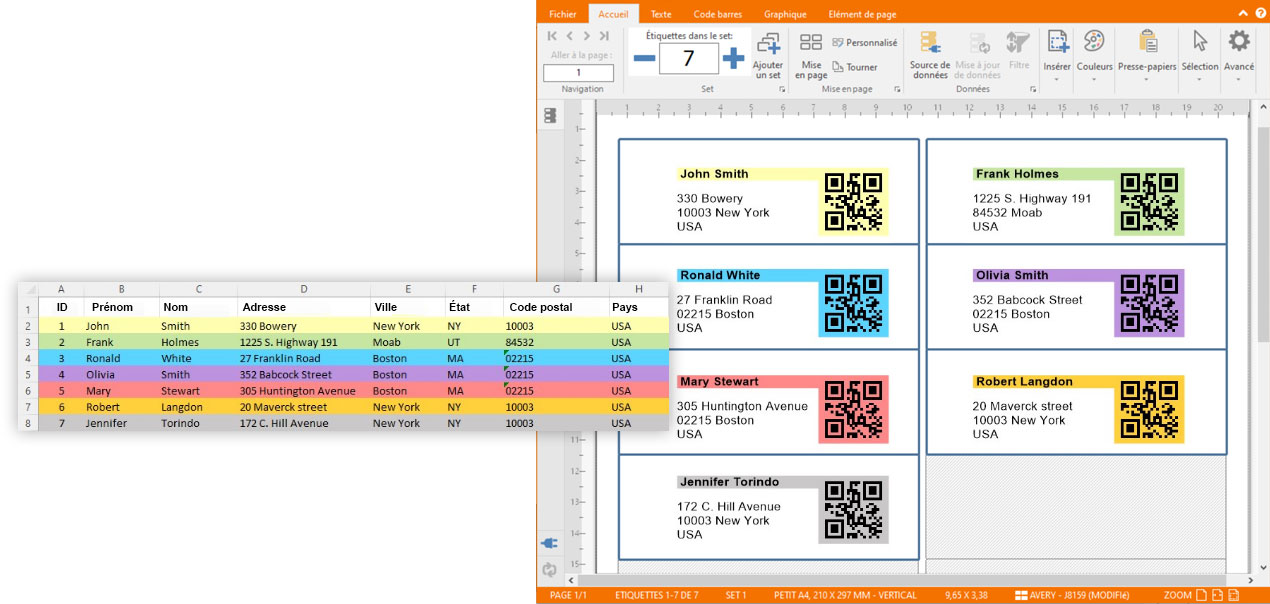Select the John Smith QR code
Screen dimensions: 1270x604
(x=853, y=203)
